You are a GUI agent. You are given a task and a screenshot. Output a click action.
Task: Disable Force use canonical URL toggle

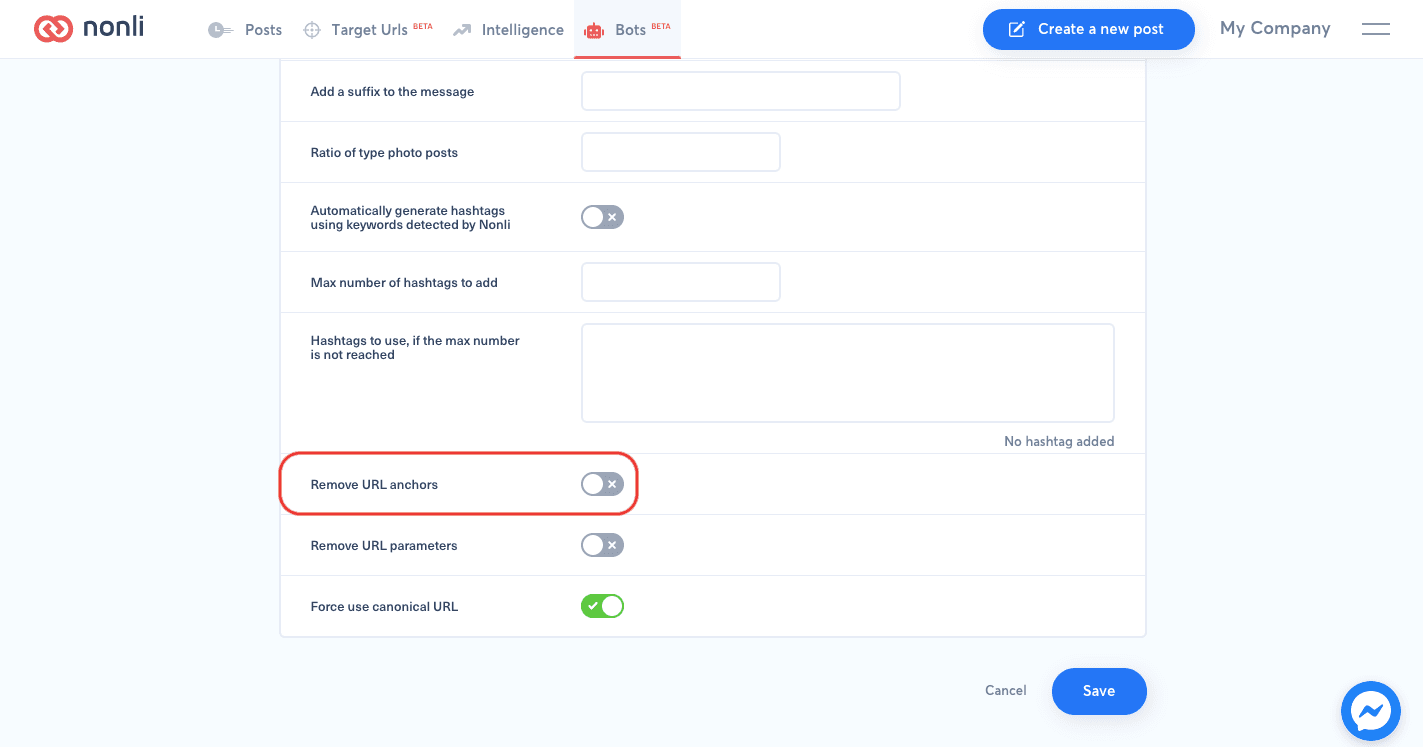[x=602, y=606]
